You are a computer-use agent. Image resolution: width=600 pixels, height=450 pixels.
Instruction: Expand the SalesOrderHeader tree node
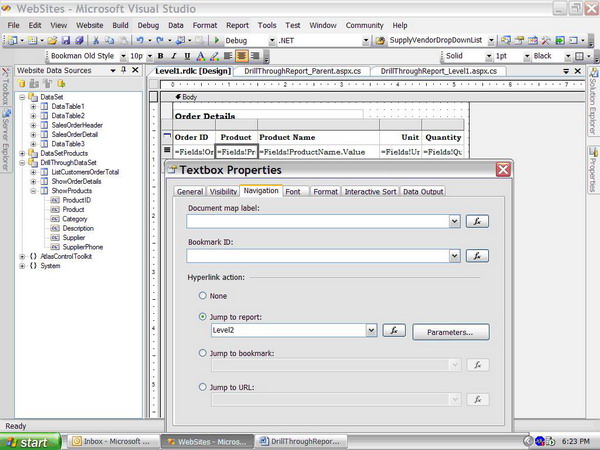point(33,125)
